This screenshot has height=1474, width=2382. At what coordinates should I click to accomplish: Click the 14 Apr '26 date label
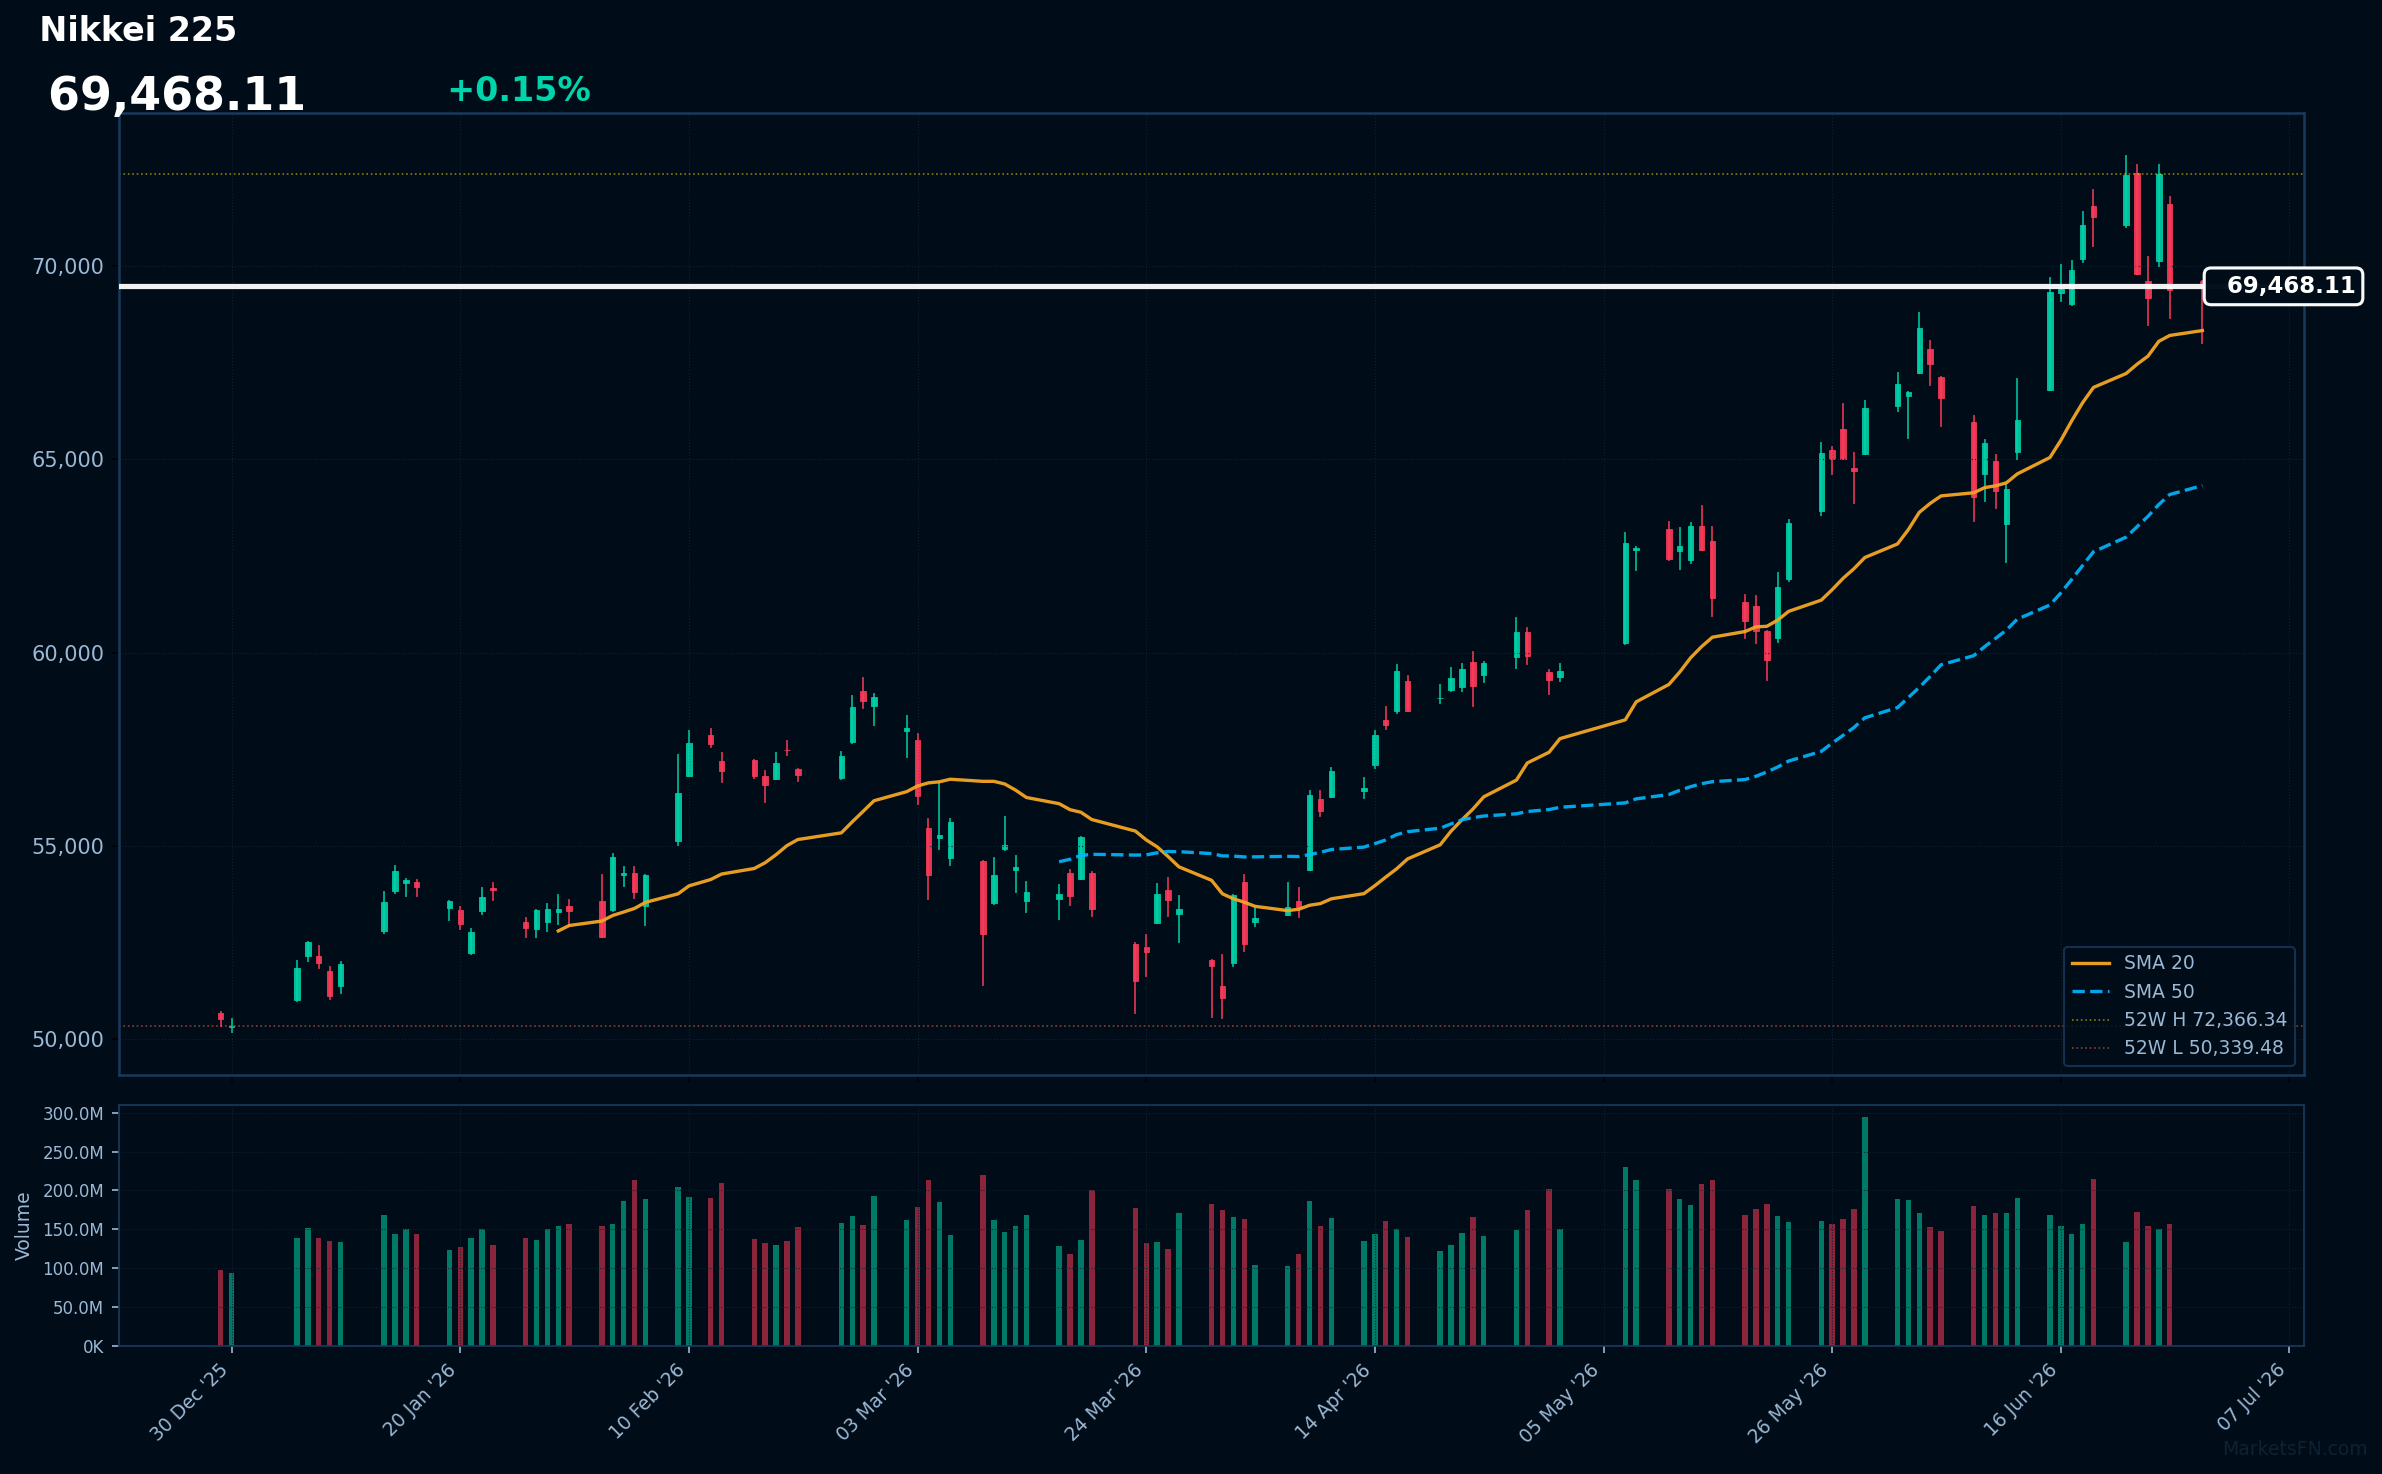pyautogui.click(x=1332, y=1402)
